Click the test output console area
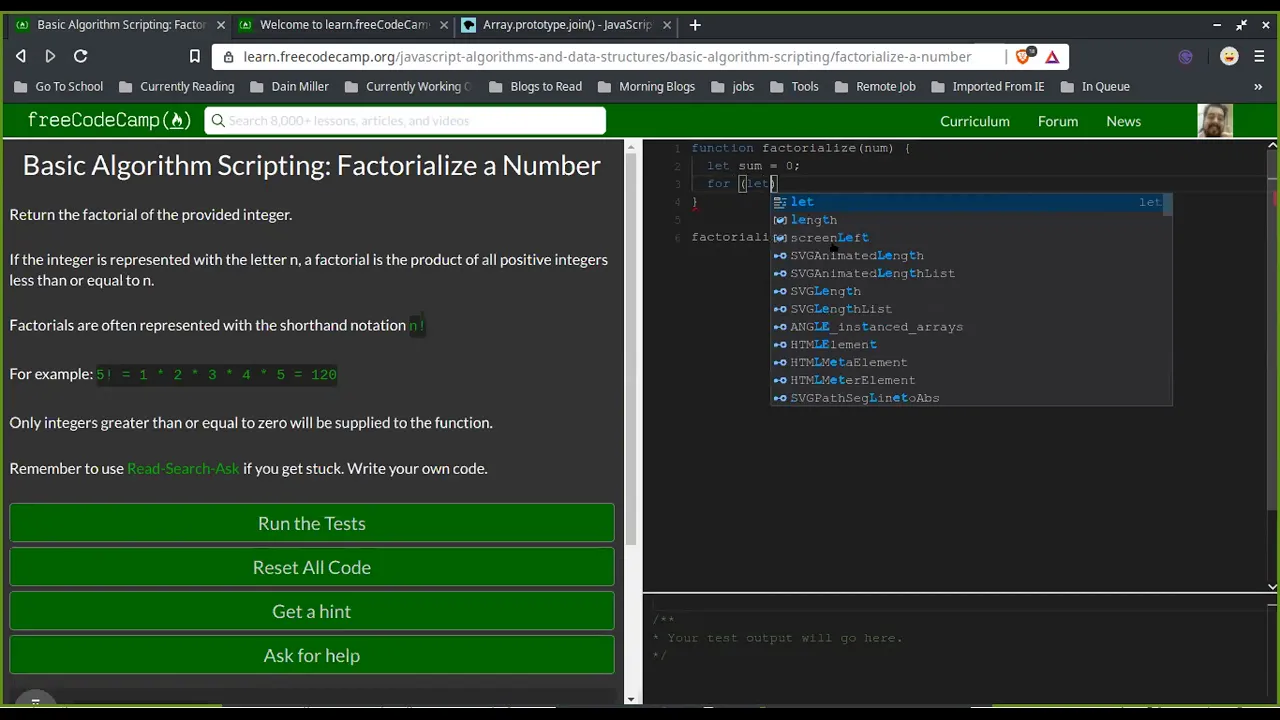The height and width of the screenshot is (720, 1280). coord(960,650)
